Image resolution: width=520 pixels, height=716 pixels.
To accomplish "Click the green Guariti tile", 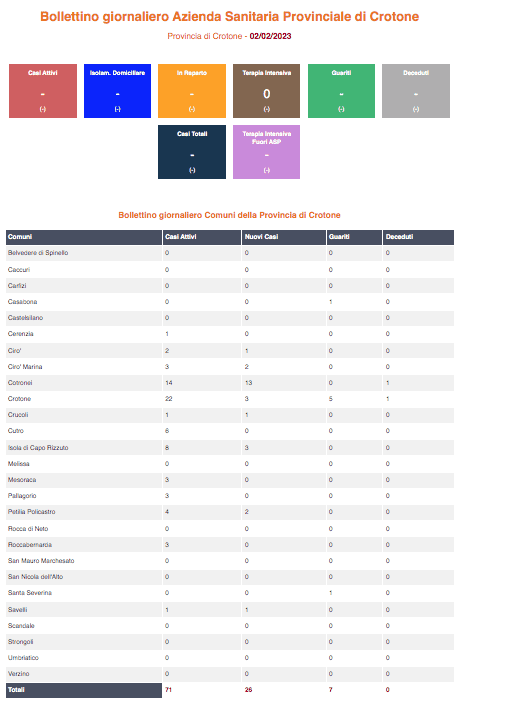I will point(341,91).
